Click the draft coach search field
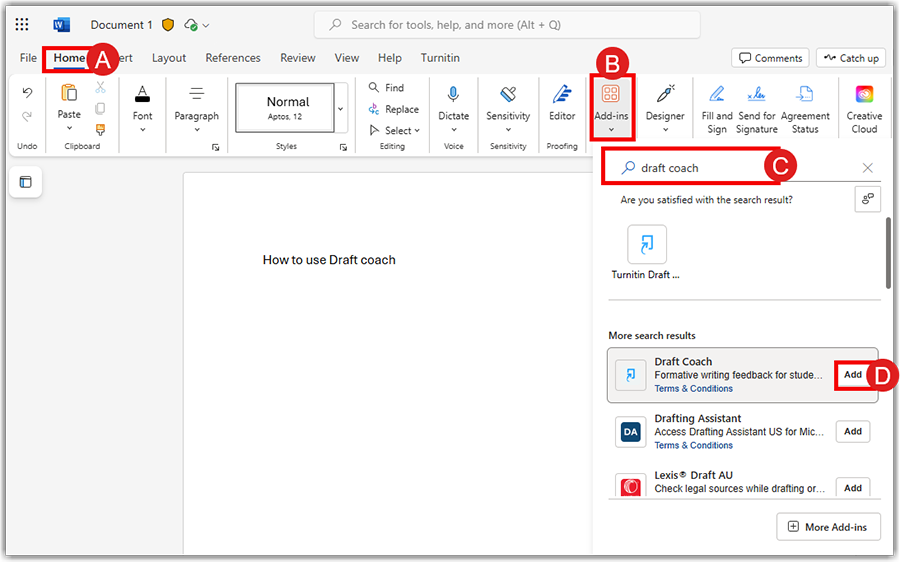 pyautogui.click(x=700, y=168)
